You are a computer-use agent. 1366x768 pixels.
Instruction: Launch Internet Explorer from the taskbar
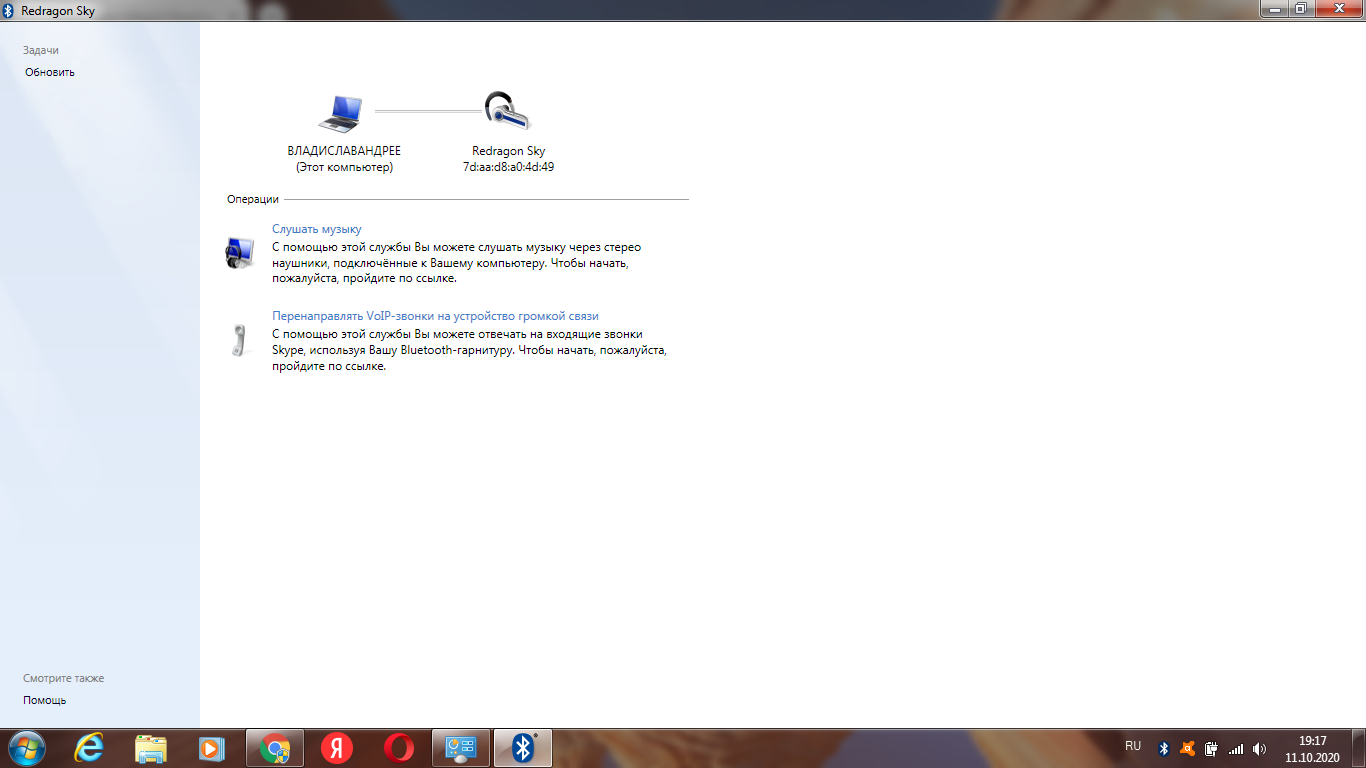click(x=90, y=748)
